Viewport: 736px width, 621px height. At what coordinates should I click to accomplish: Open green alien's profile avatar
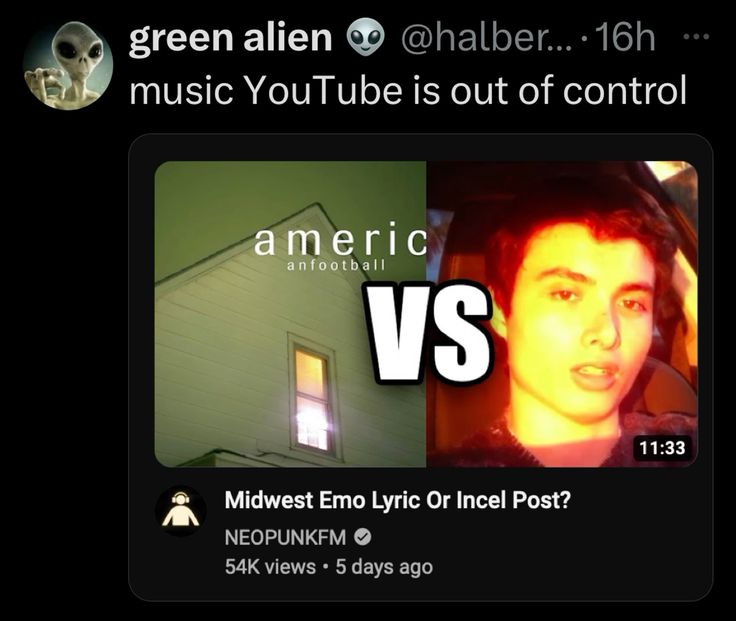coord(68,65)
